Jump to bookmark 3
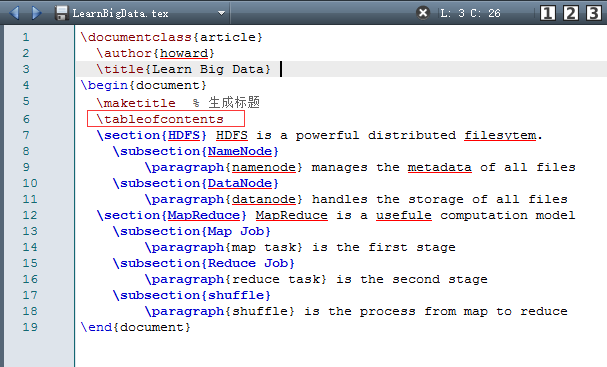The height and width of the screenshot is (367, 607). (593, 13)
